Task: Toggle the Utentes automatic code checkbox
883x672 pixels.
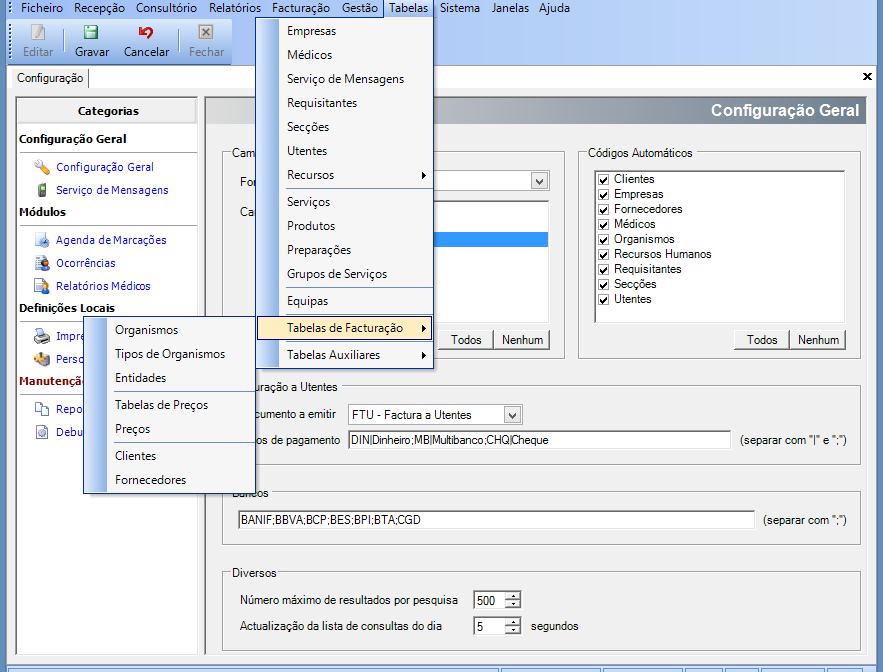Action: point(604,300)
